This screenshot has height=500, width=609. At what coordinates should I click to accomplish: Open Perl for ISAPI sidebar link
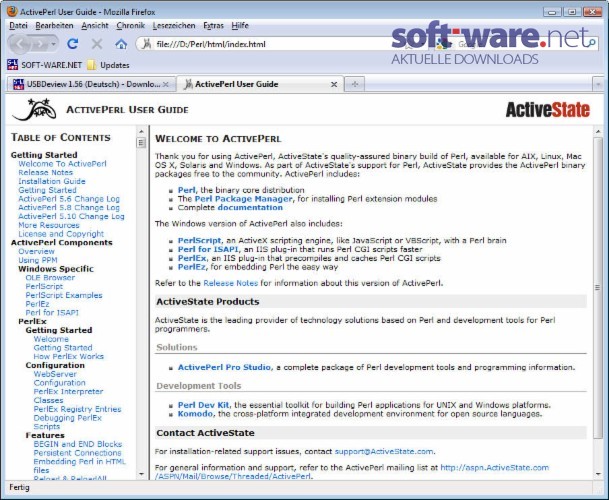(x=52, y=313)
